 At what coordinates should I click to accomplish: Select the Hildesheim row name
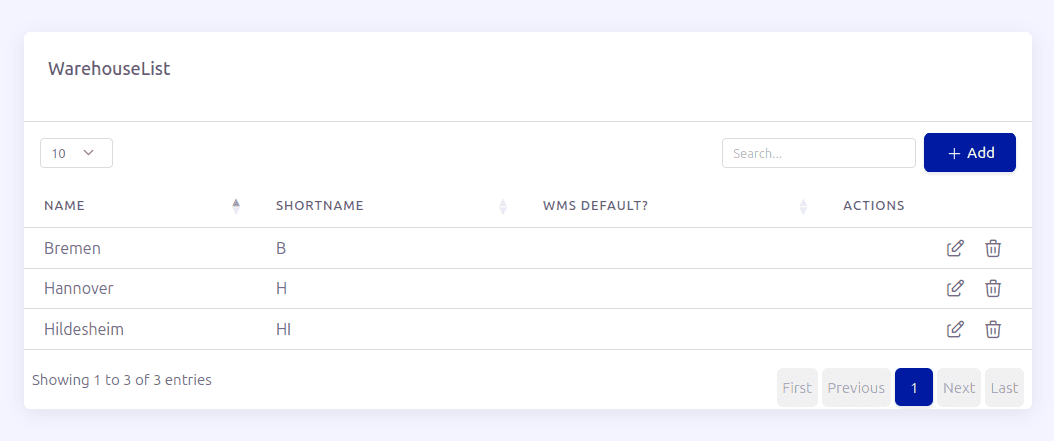tap(84, 329)
